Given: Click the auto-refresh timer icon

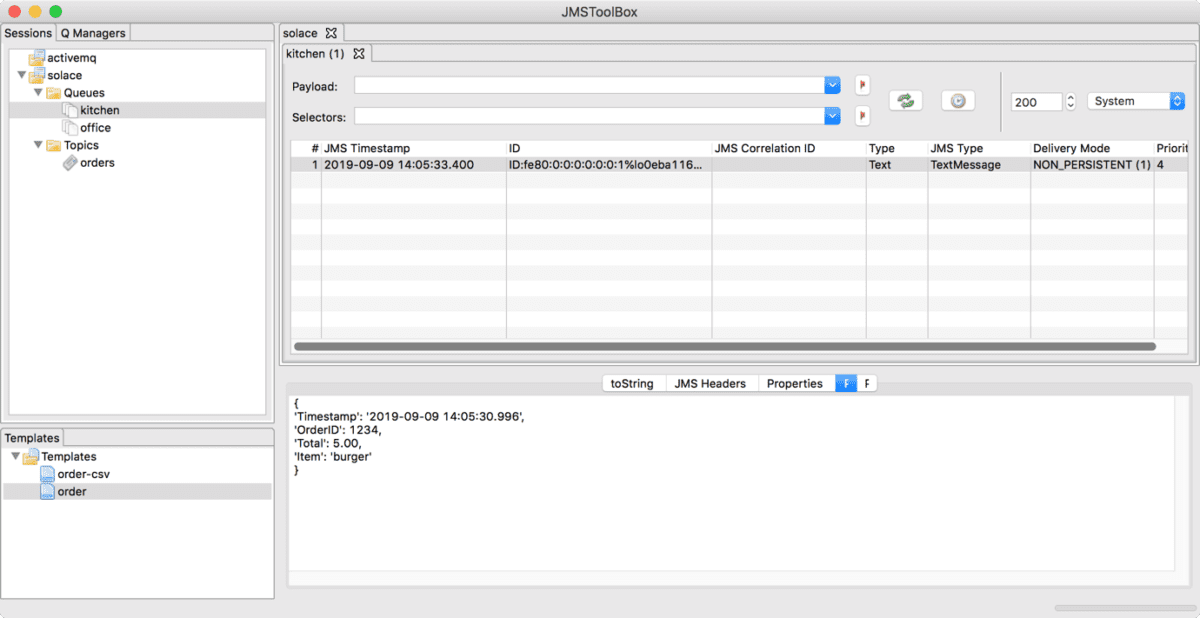Looking at the screenshot, I should pyautogui.click(x=957, y=100).
